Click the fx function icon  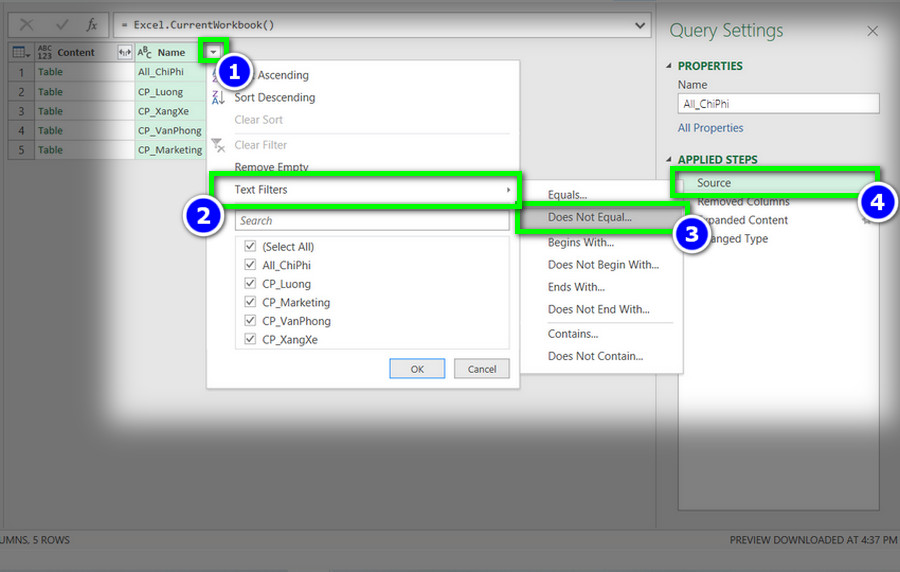(91, 25)
